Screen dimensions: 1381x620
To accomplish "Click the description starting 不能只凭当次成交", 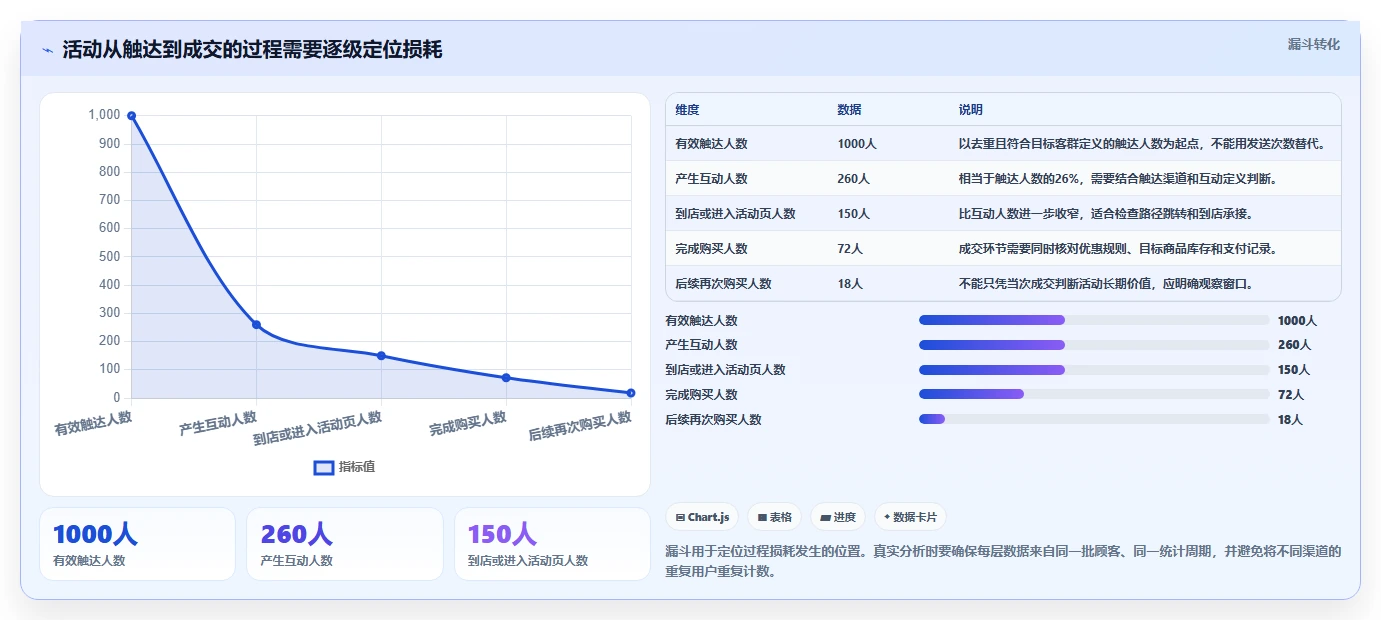I will click(1105, 284).
